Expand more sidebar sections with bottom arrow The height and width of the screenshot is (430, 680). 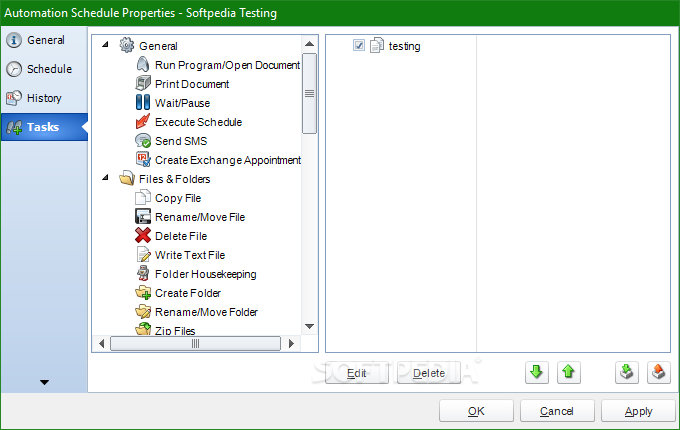point(44,382)
